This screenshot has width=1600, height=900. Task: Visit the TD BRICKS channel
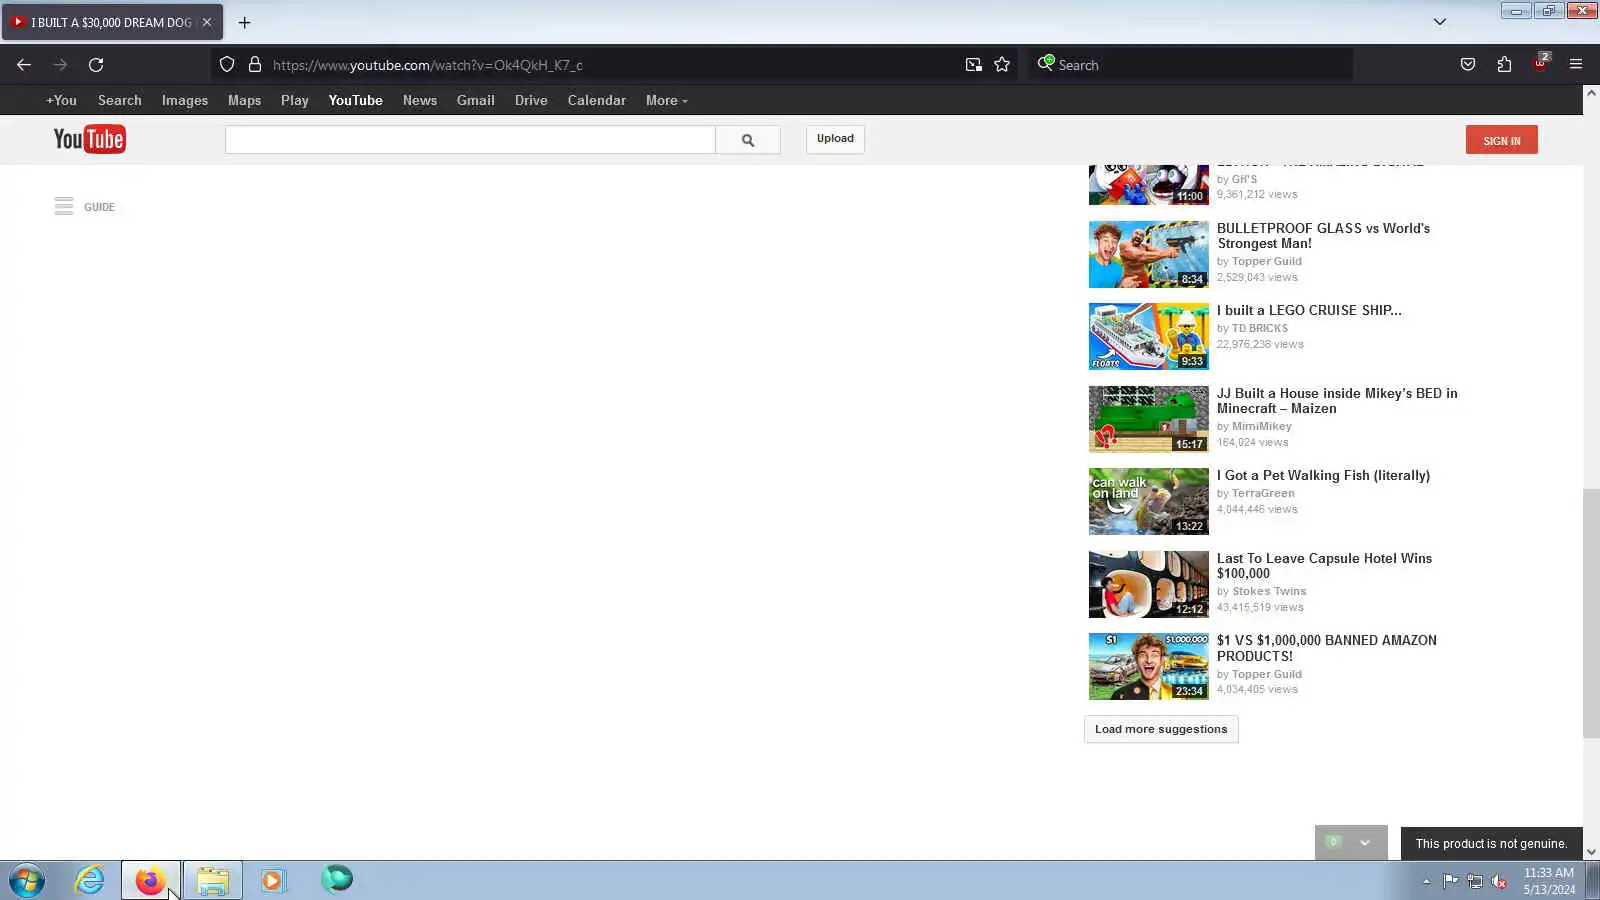coord(1260,328)
